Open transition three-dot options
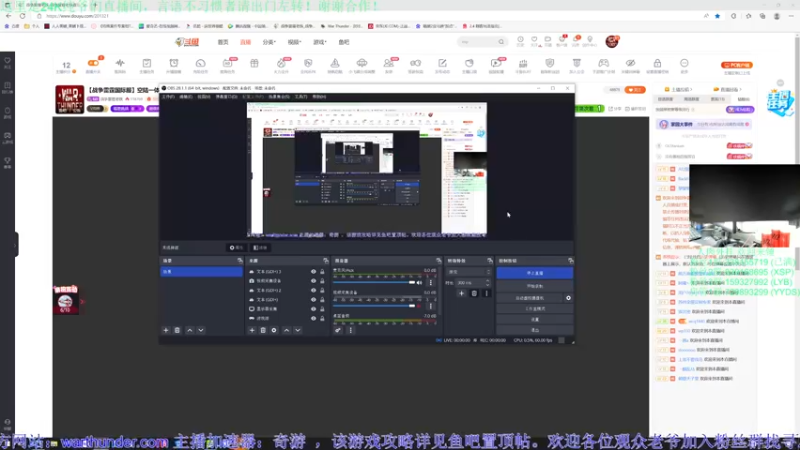The width and height of the screenshot is (800, 450). pos(486,293)
